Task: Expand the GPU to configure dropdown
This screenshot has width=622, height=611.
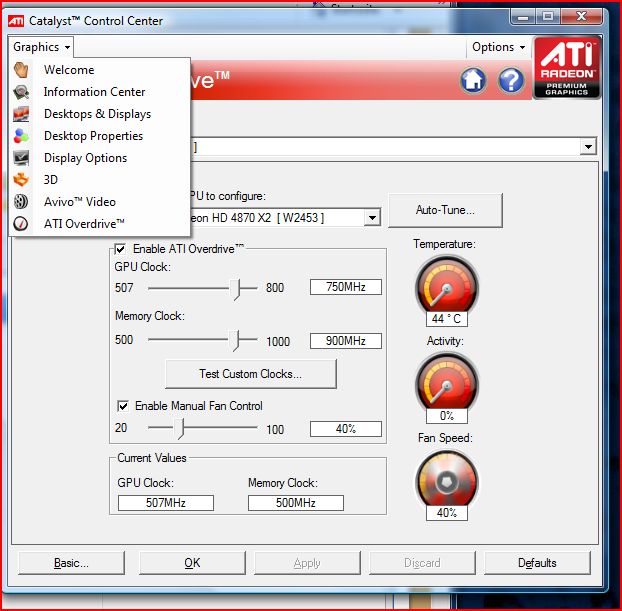Action: 372,217
